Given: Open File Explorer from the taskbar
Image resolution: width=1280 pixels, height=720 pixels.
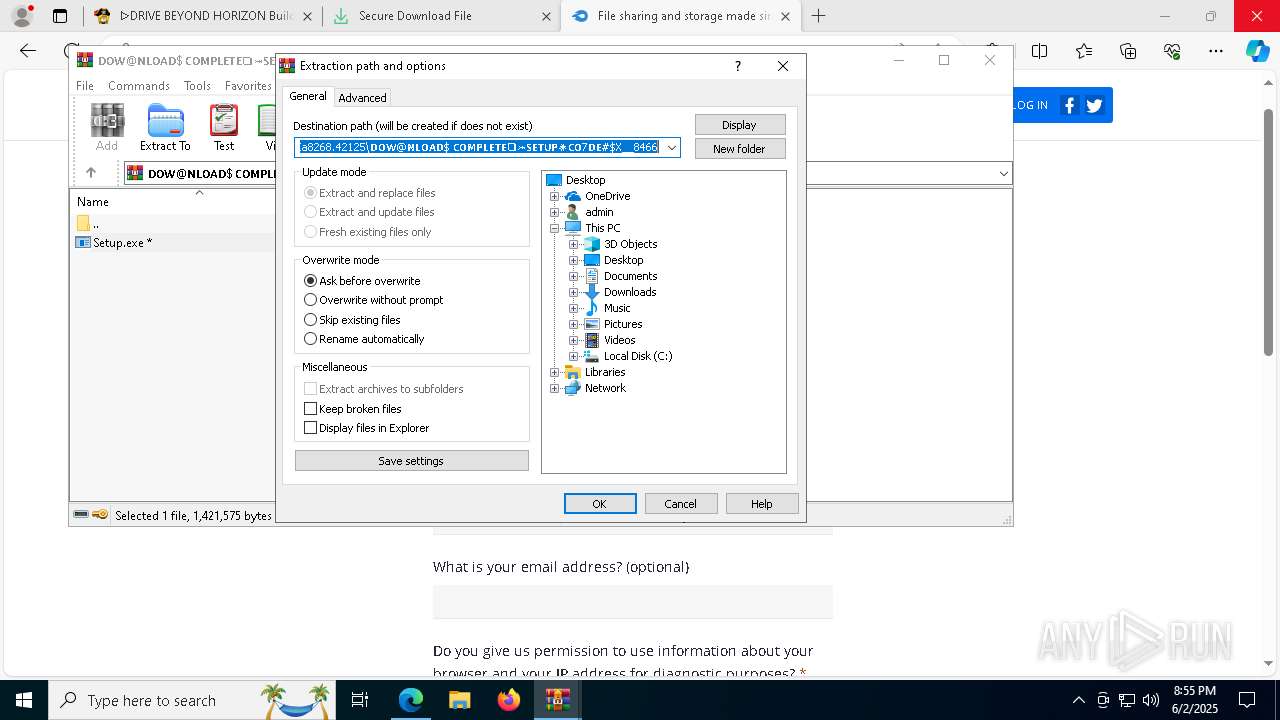Looking at the screenshot, I should (x=459, y=700).
